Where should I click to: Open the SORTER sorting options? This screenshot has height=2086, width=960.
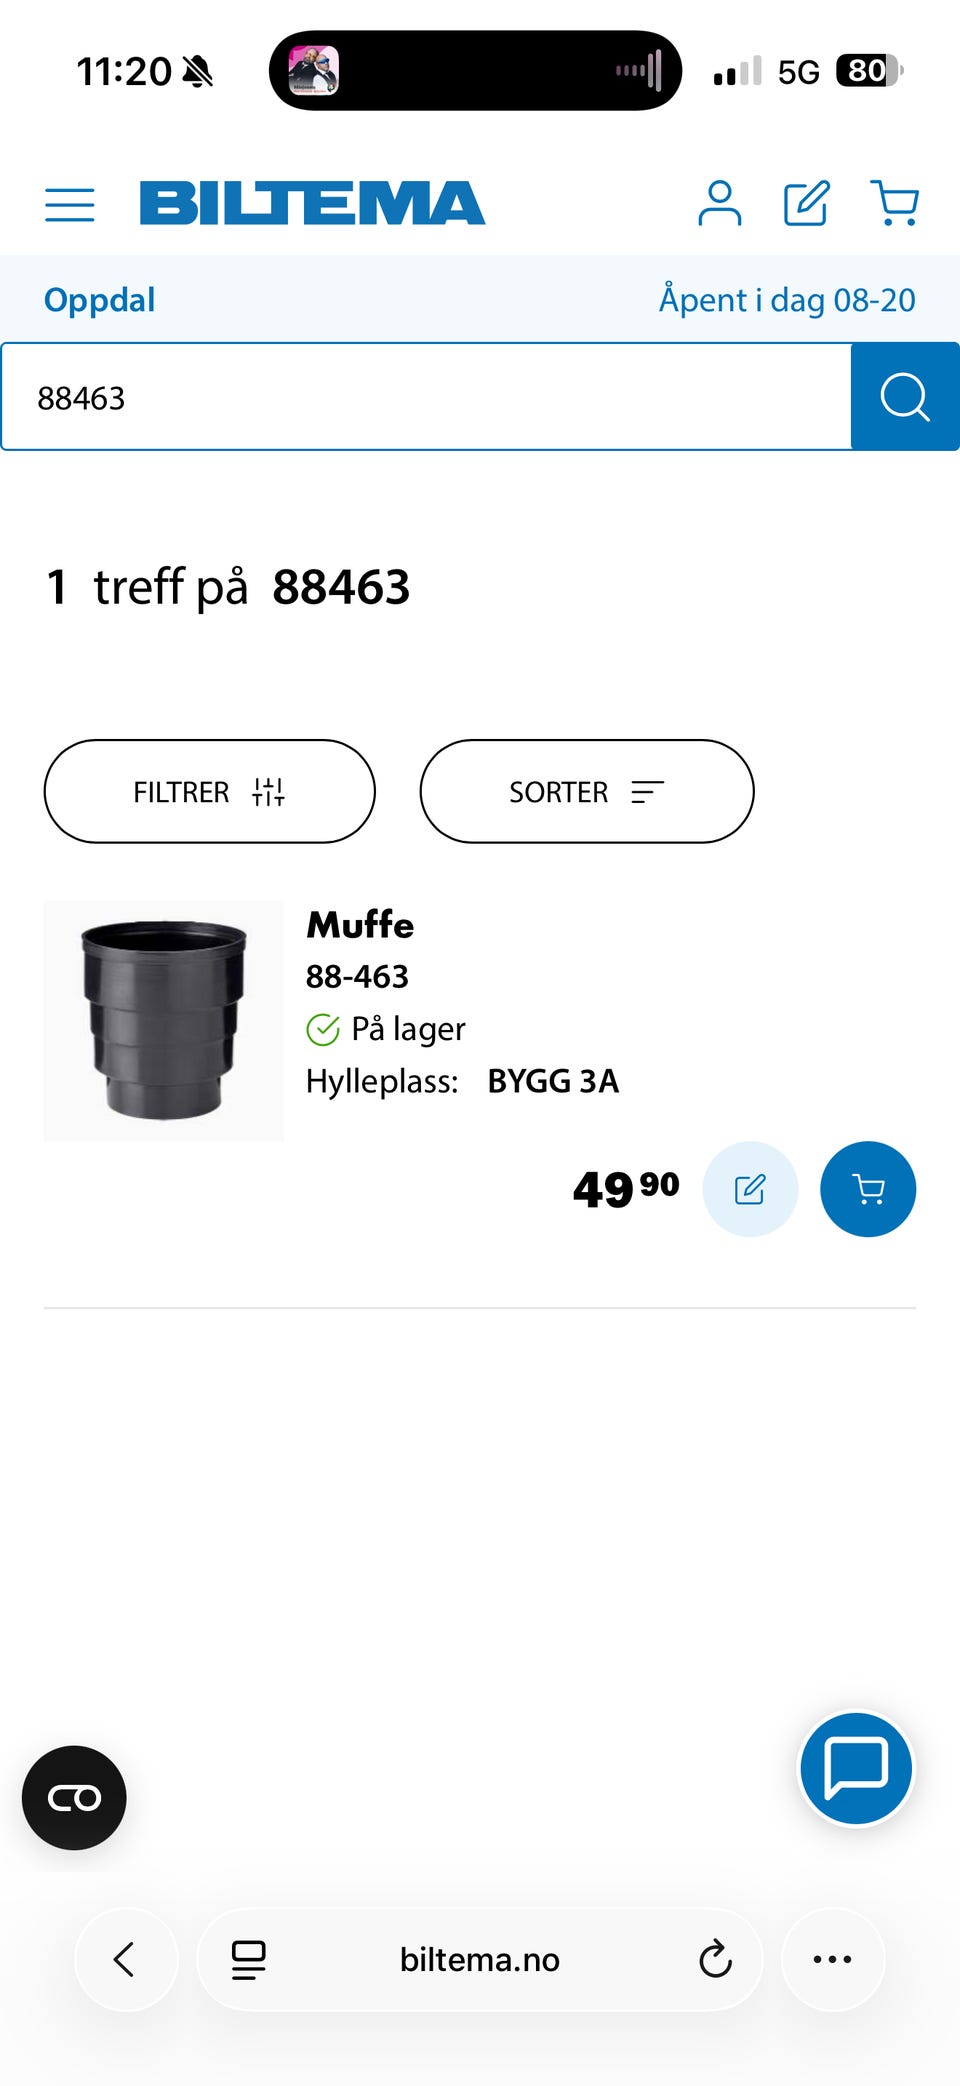[587, 792]
